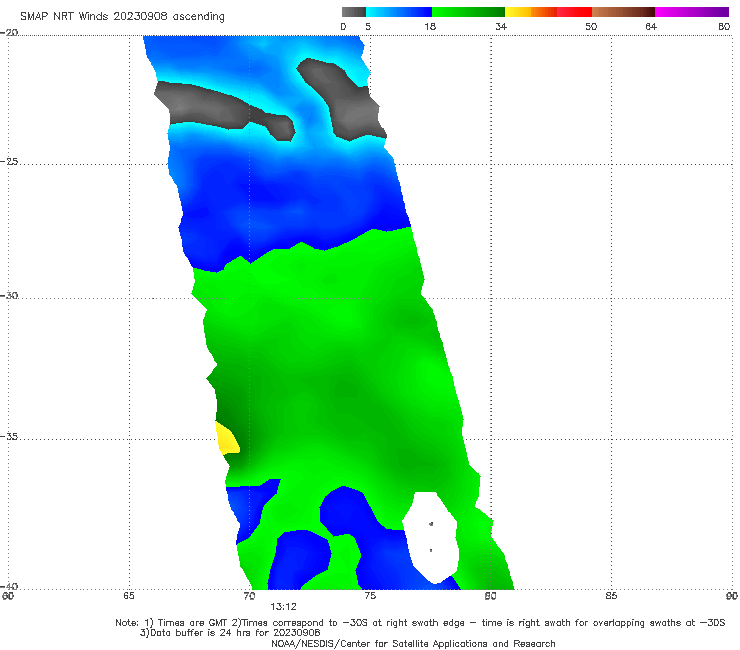Click the color bar label '18'
This screenshot has height=650, width=740.
click(430, 27)
